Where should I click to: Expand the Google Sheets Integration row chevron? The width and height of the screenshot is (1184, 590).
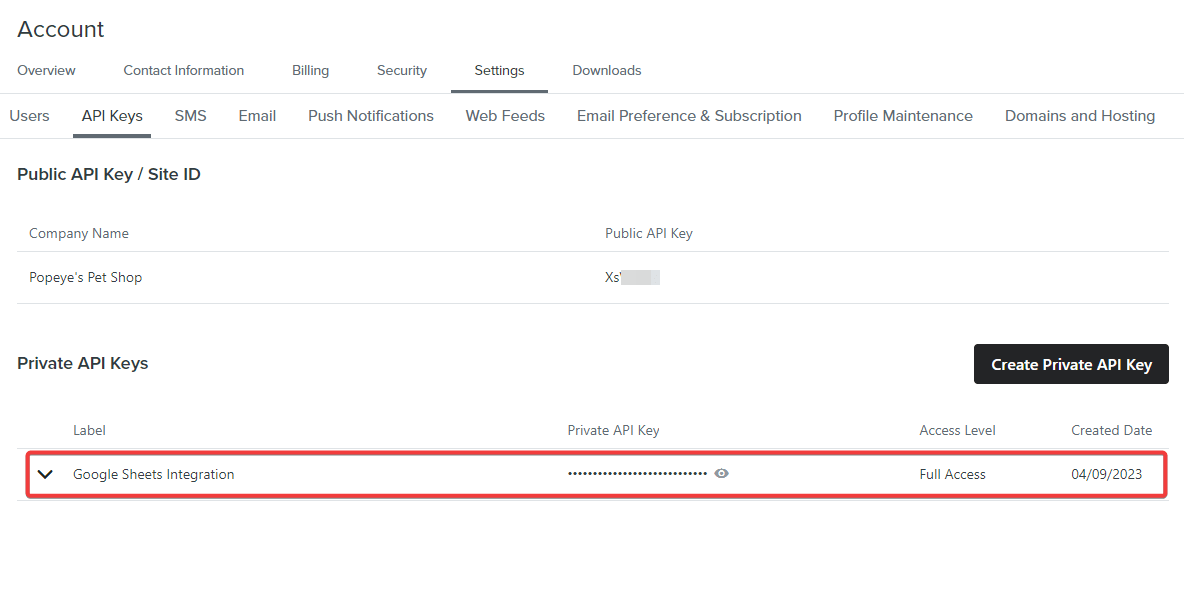tap(45, 474)
